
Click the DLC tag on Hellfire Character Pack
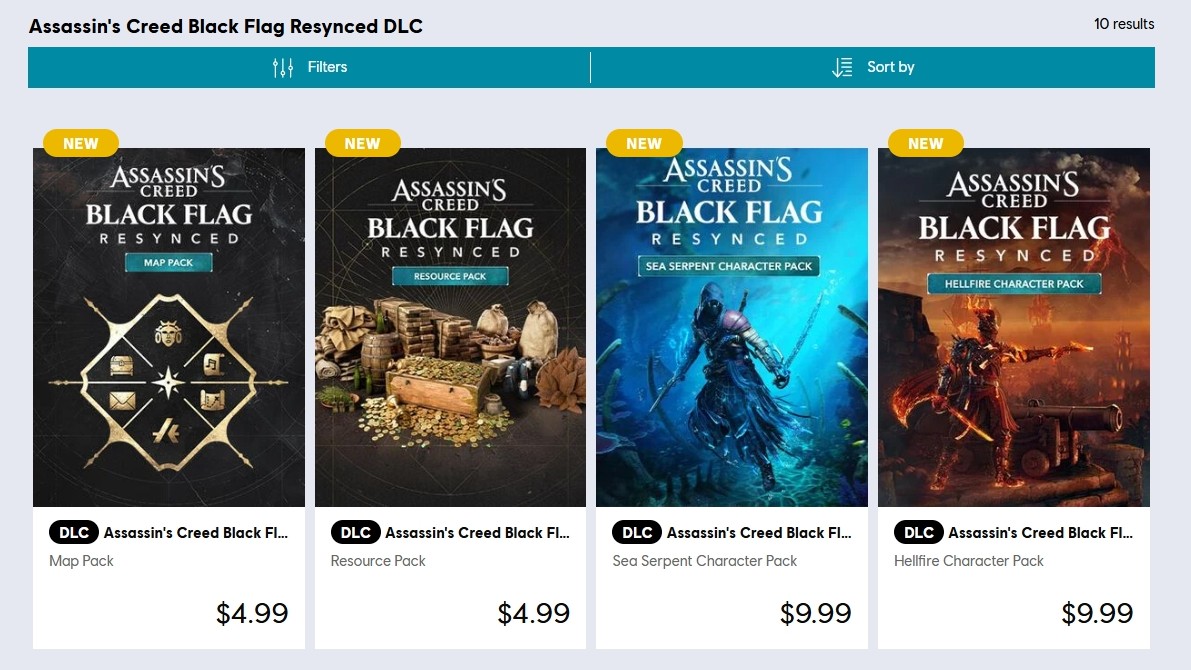point(918,533)
